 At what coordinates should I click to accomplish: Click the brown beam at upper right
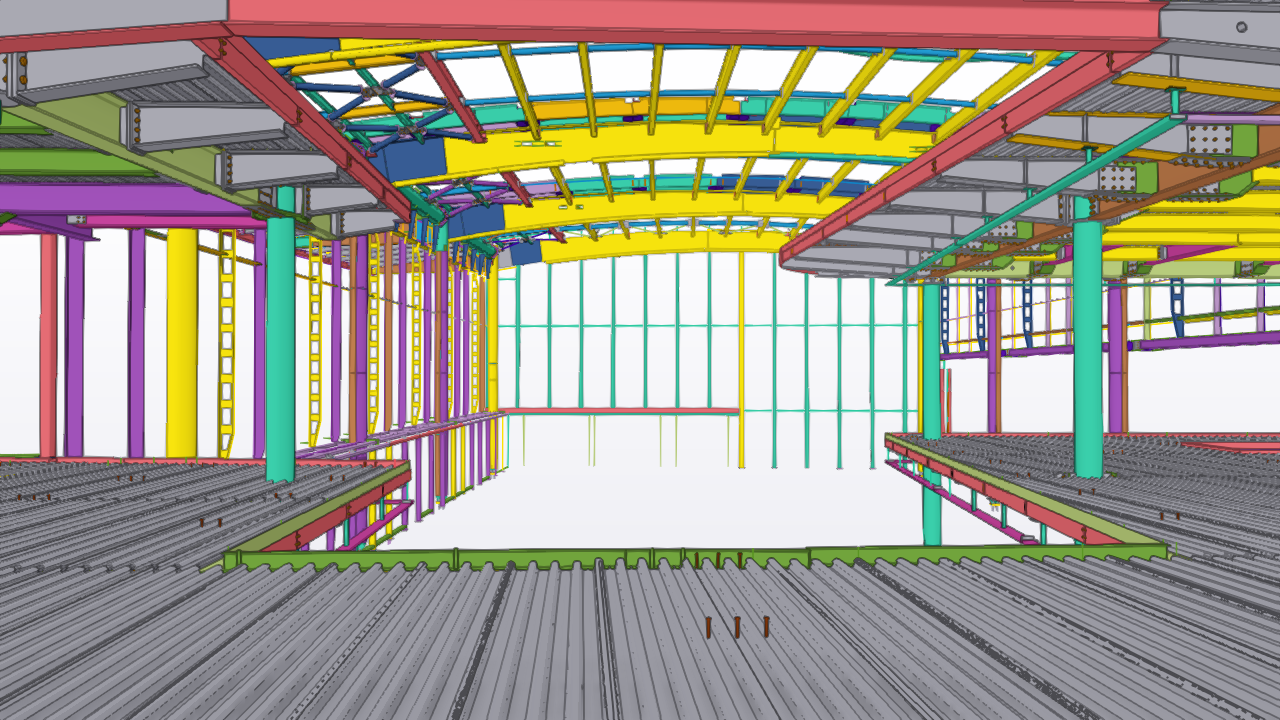point(1200,190)
